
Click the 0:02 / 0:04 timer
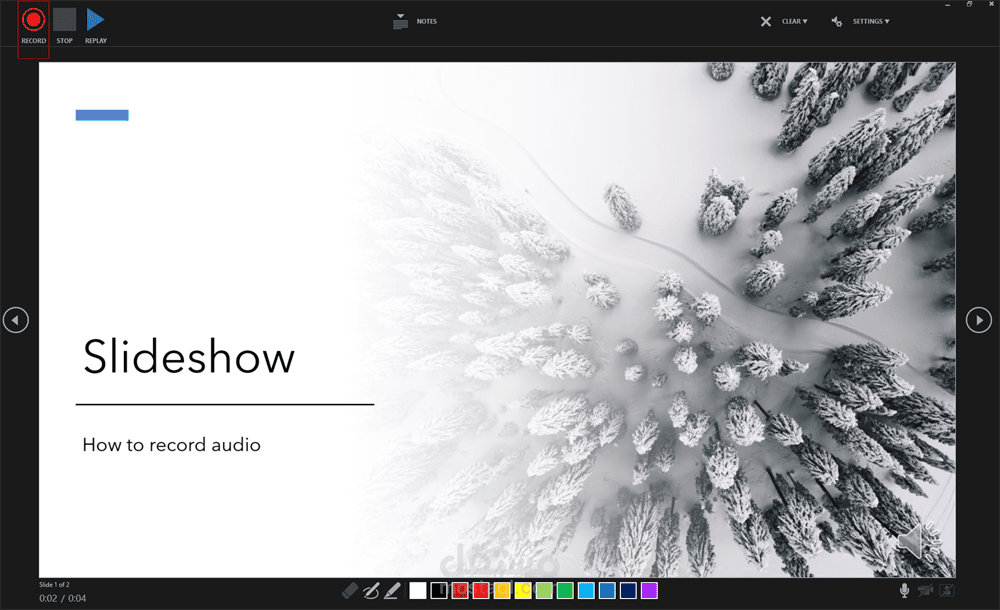click(x=62, y=599)
